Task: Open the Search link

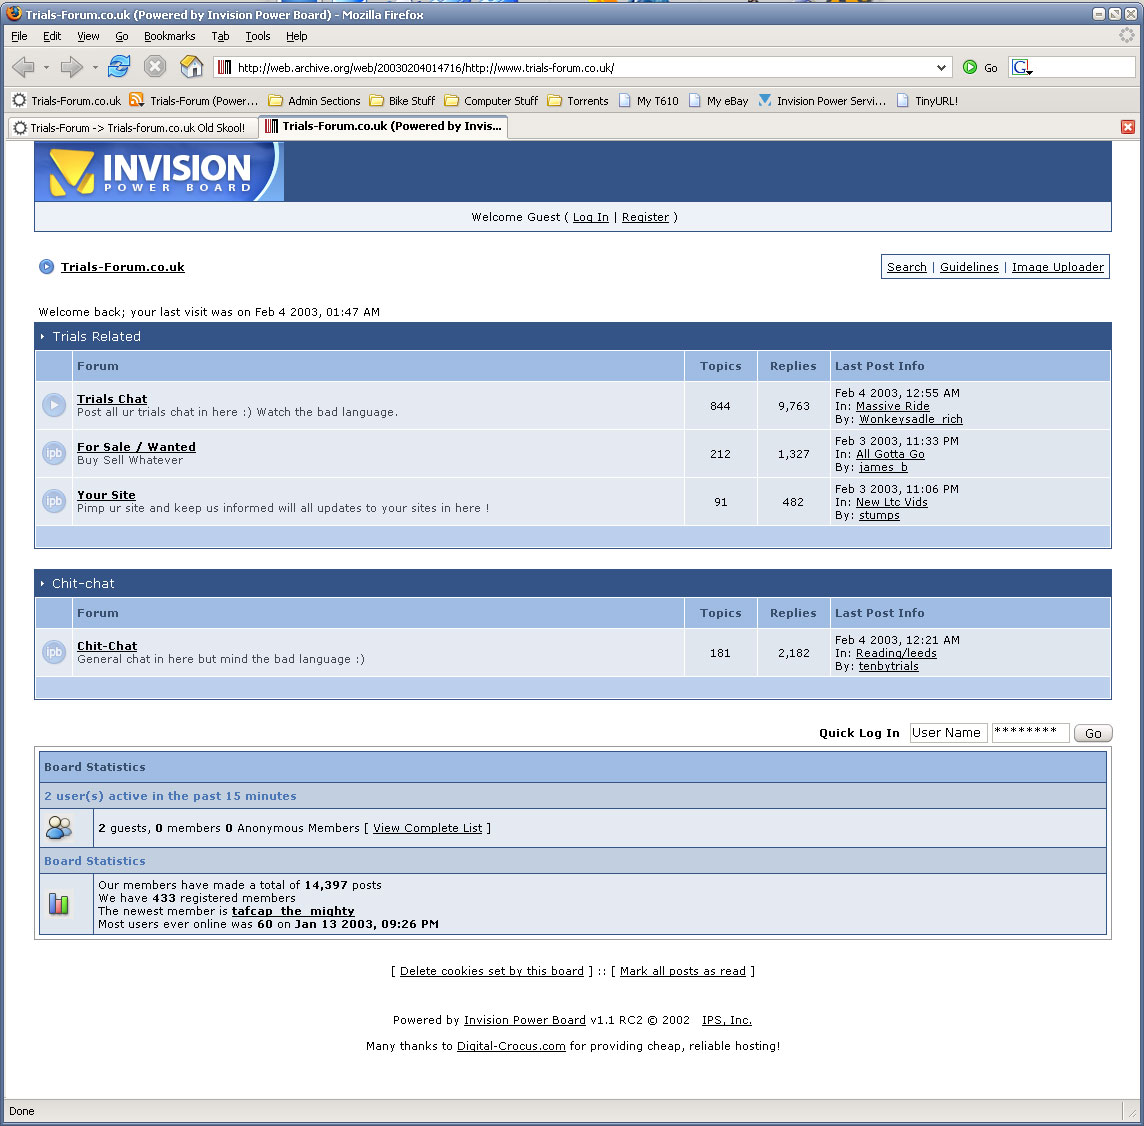Action: click(x=907, y=267)
